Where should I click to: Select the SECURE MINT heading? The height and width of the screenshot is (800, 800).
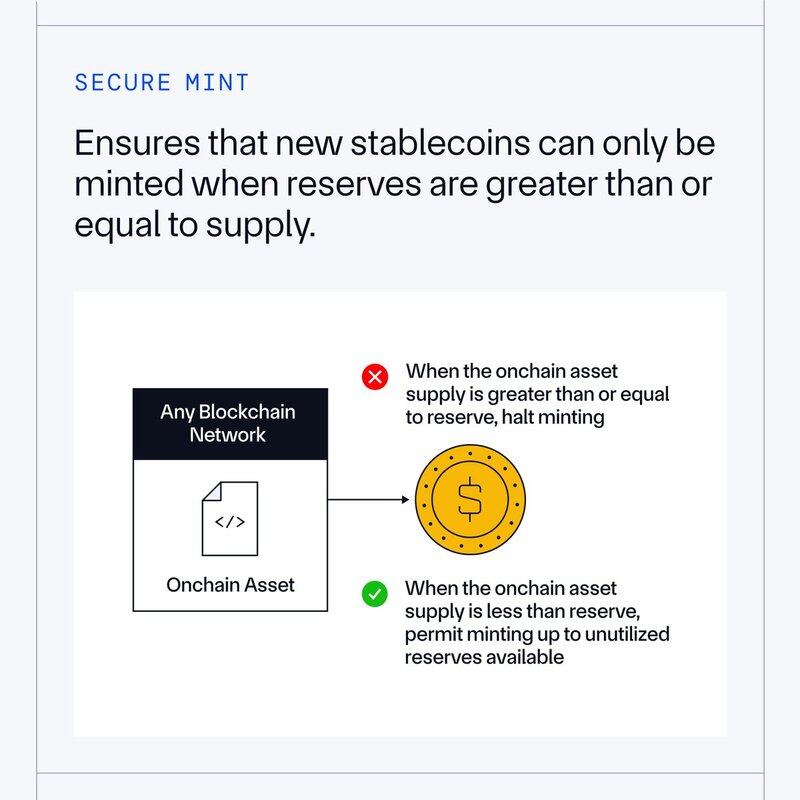click(x=162, y=82)
